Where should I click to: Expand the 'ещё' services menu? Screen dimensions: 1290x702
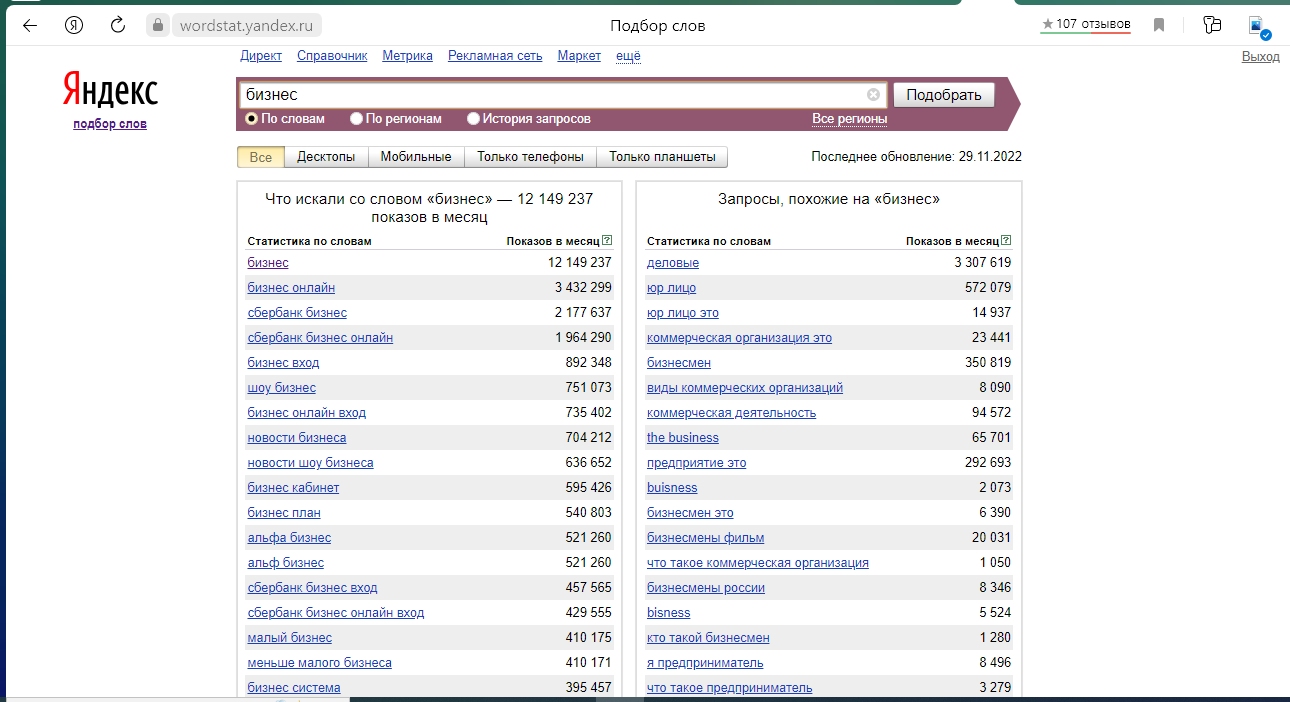click(x=628, y=56)
